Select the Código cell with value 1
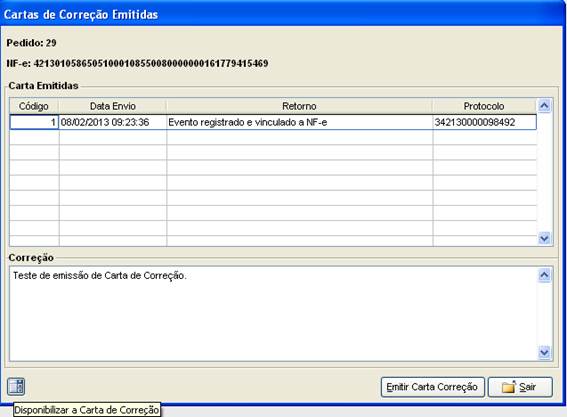The image size is (567, 417). (x=34, y=122)
